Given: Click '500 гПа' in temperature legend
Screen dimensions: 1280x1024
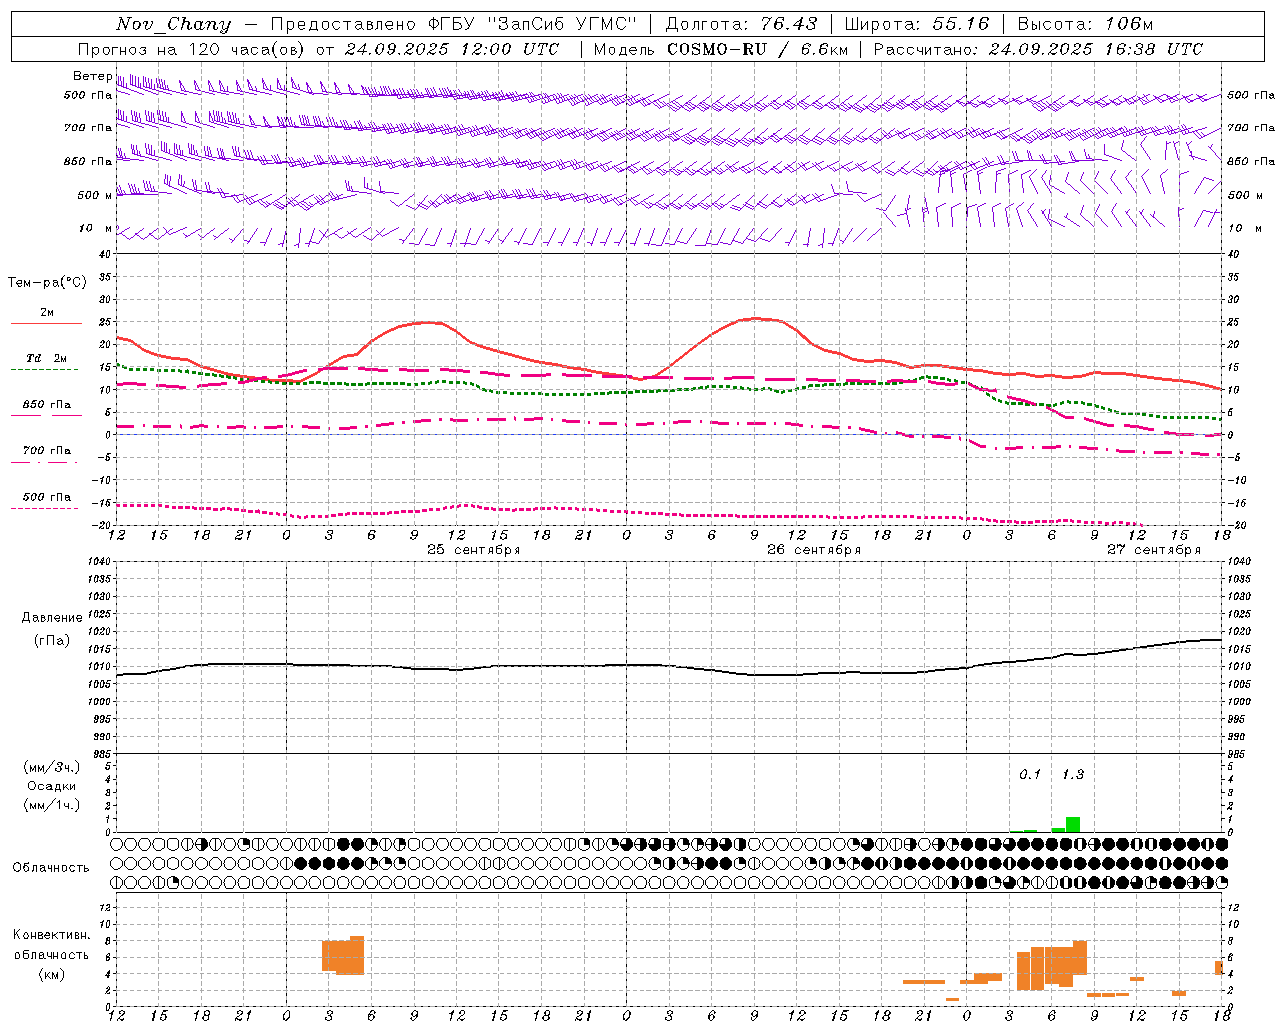Looking at the screenshot, I should coord(47,497).
